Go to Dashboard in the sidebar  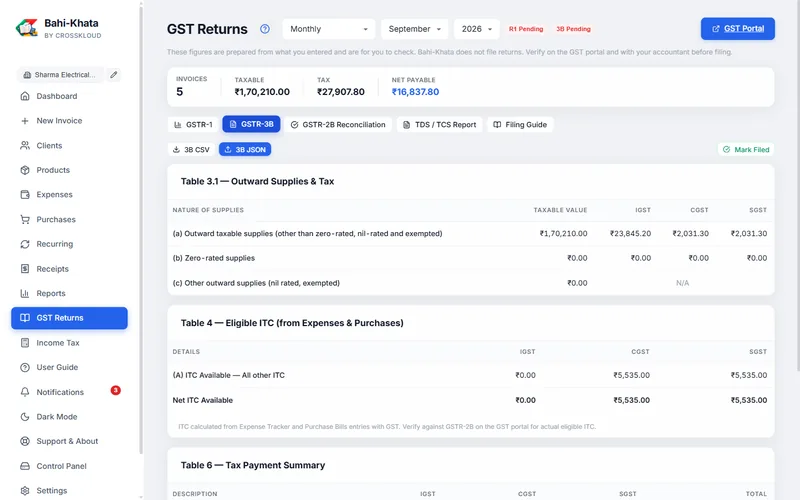[x=69, y=96]
